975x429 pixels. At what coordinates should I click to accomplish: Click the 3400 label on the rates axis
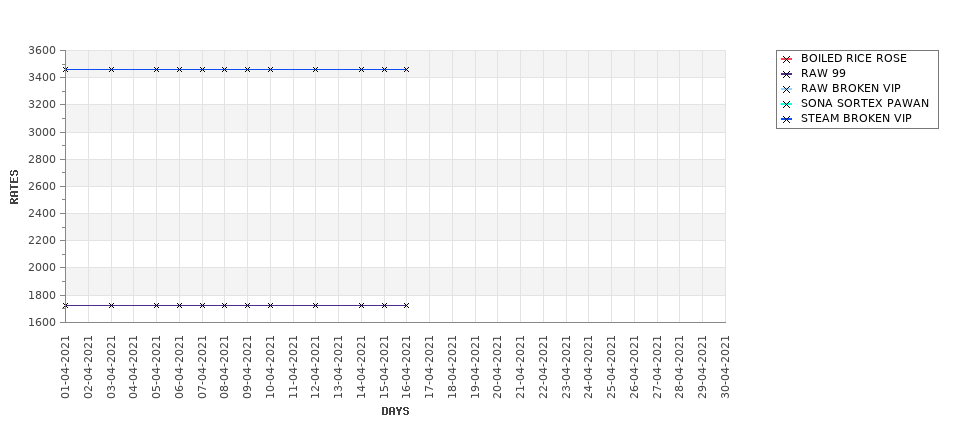coord(42,78)
